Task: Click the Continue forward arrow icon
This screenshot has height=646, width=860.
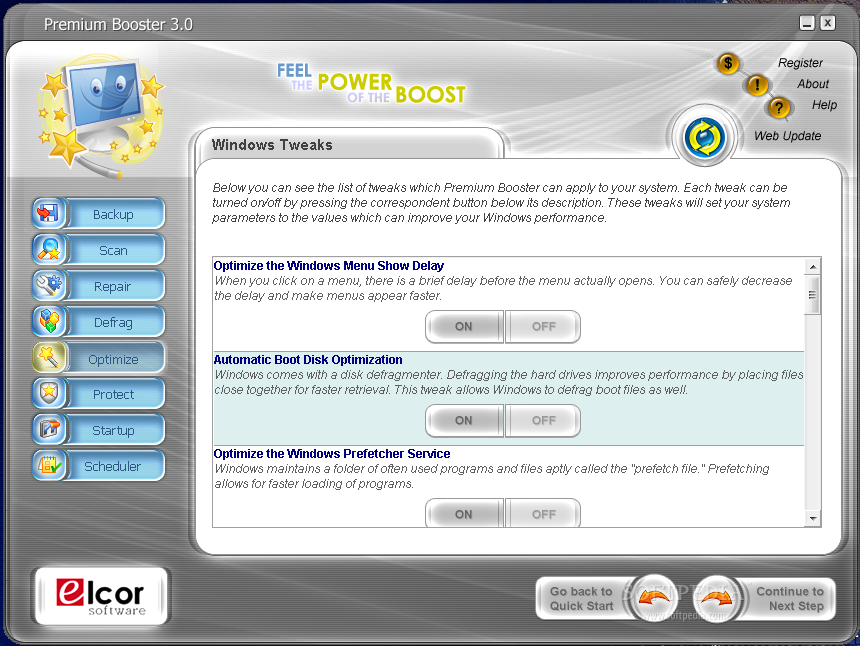Action: pyautogui.click(x=717, y=598)
